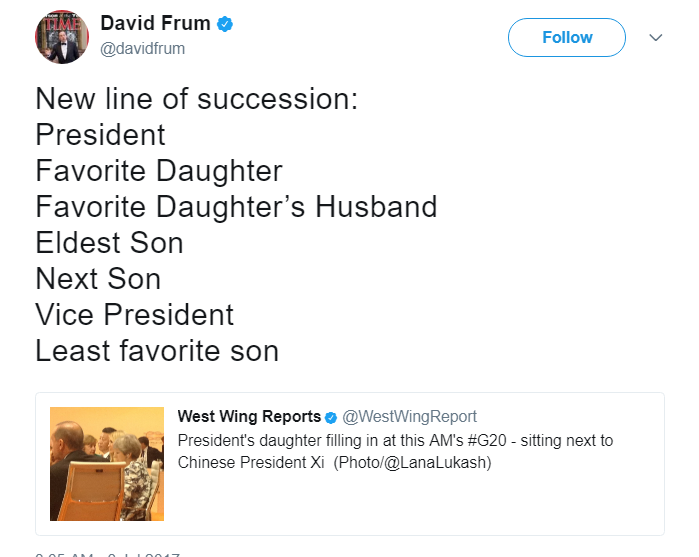This screenshot has height=557, width=699.
Task: Click David Frum's profile avatar
Action: 62,37
